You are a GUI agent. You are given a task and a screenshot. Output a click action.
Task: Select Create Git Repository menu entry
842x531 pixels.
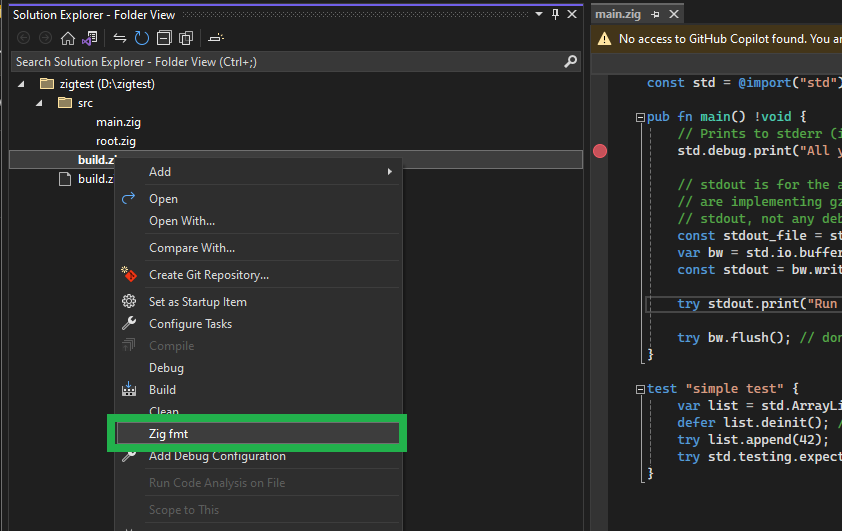(x=208, y=275)
